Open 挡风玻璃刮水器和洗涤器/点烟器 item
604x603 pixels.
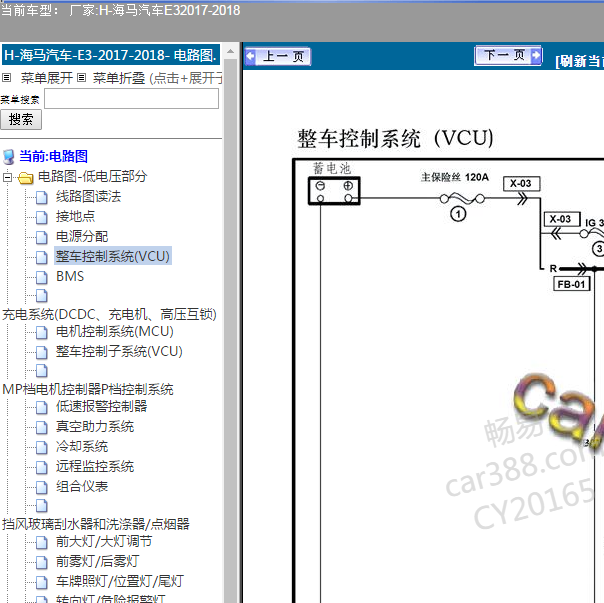[96, 524]
